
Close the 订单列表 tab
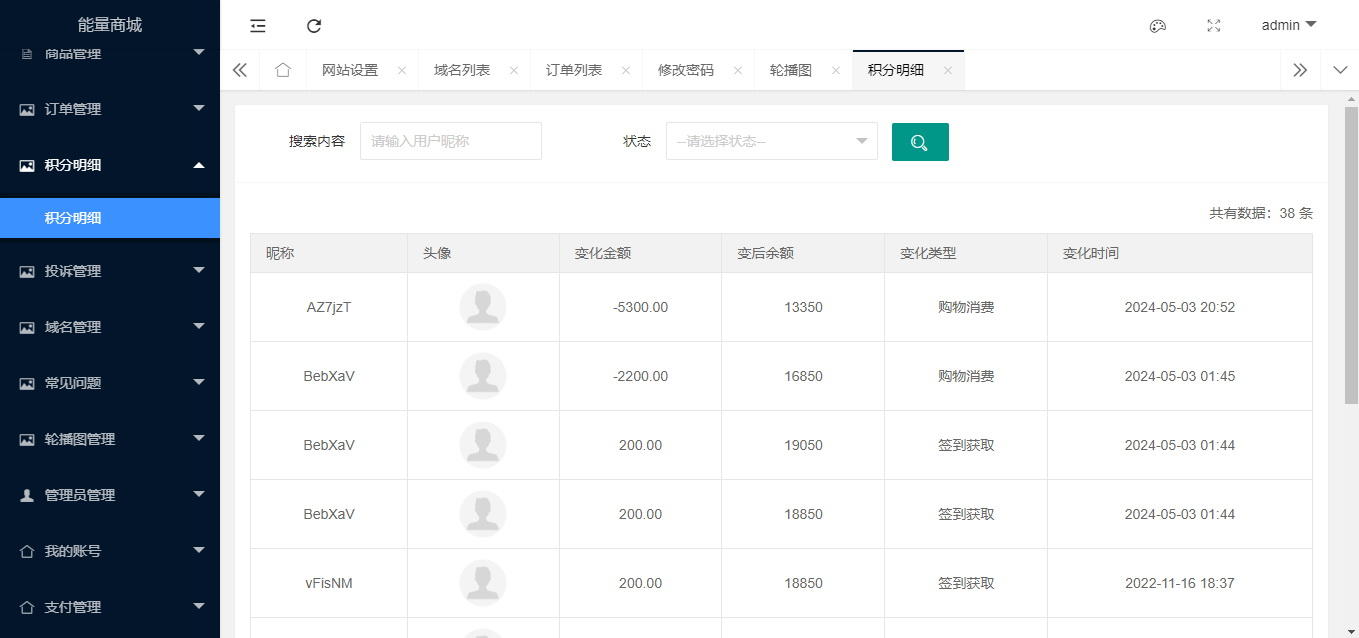626,70
